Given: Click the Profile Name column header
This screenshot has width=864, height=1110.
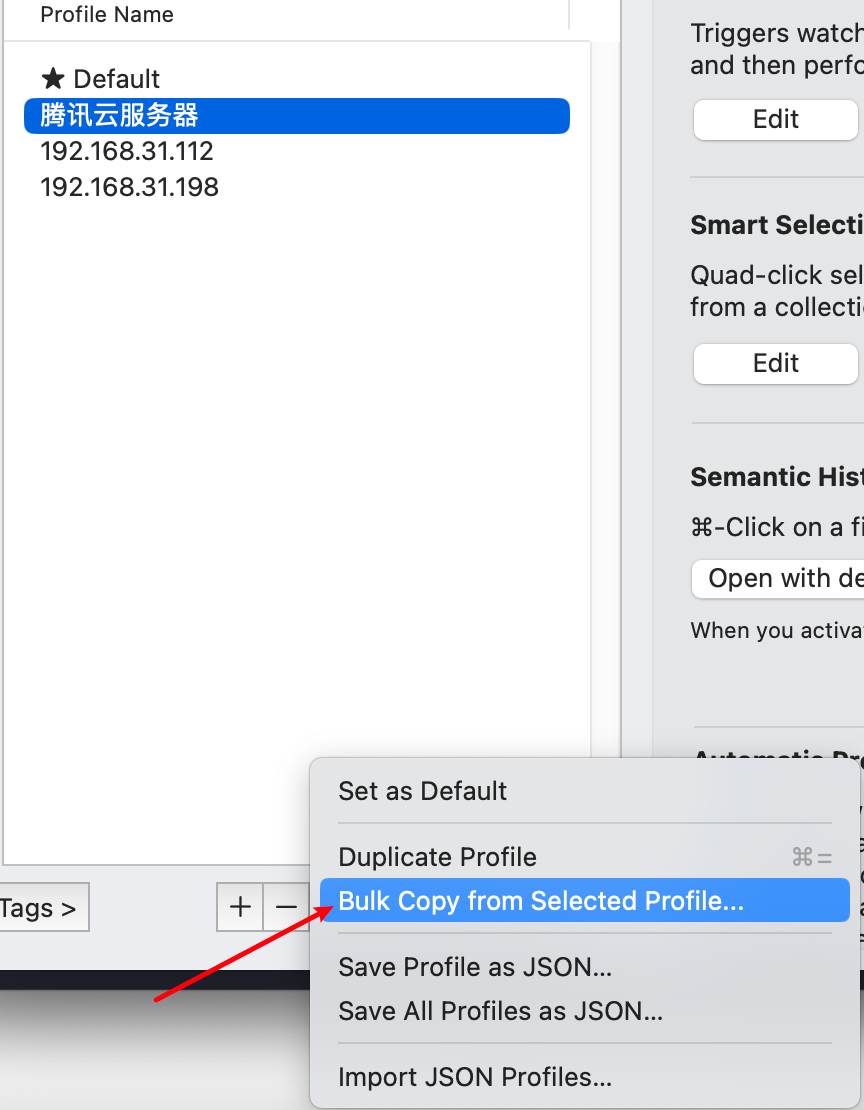Looking at the screenshot, I should point(107,15).
